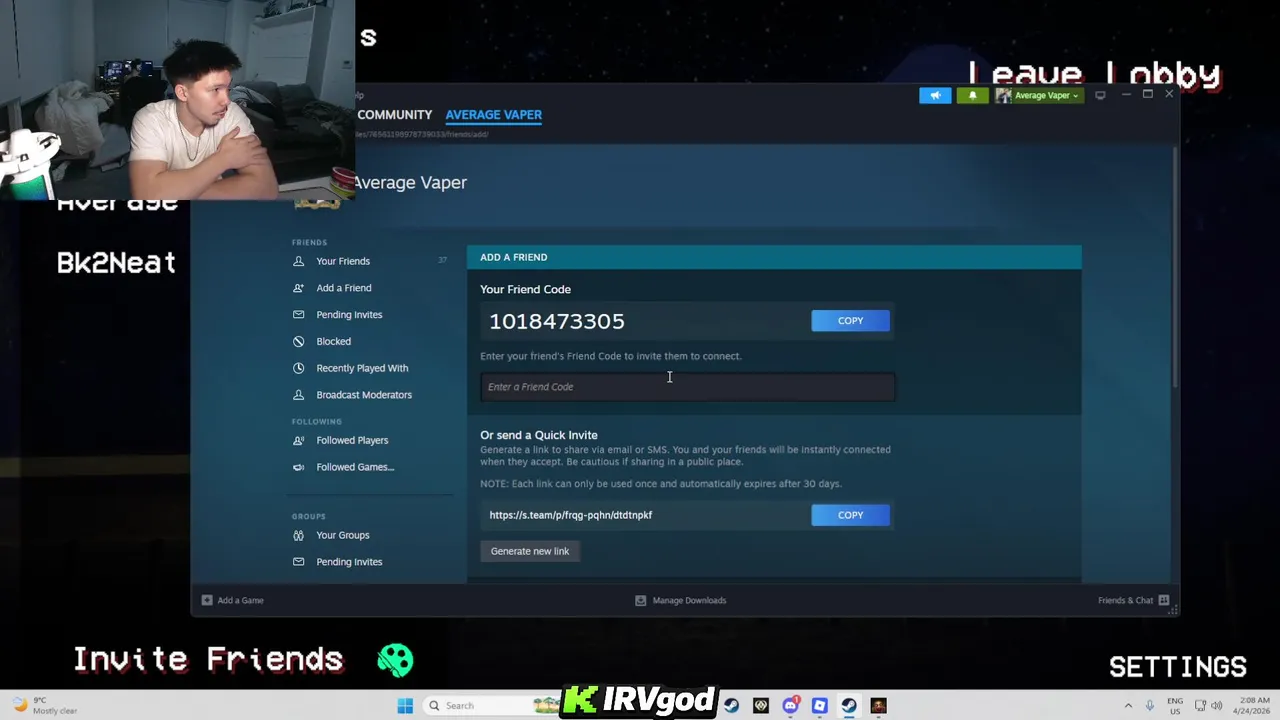Click the Add a Friend plus-person icon
Image resolution: width=1280 pixels, height=720 pixels.
pyautogui.click(x=298, y=288)
